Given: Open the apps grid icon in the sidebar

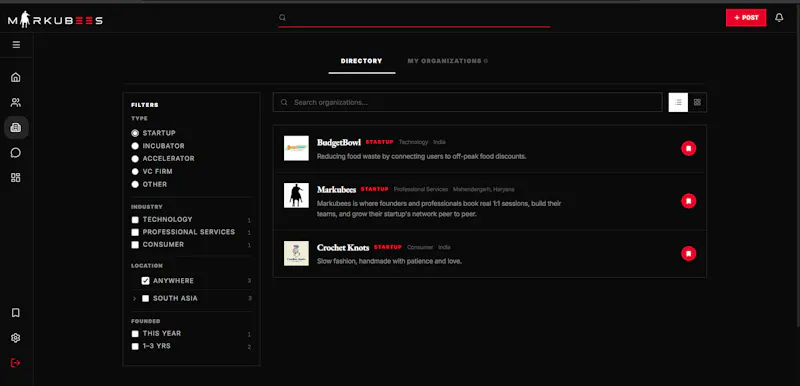Looking at the screenshot, I should pyautogui.click(x=16, y=177).
